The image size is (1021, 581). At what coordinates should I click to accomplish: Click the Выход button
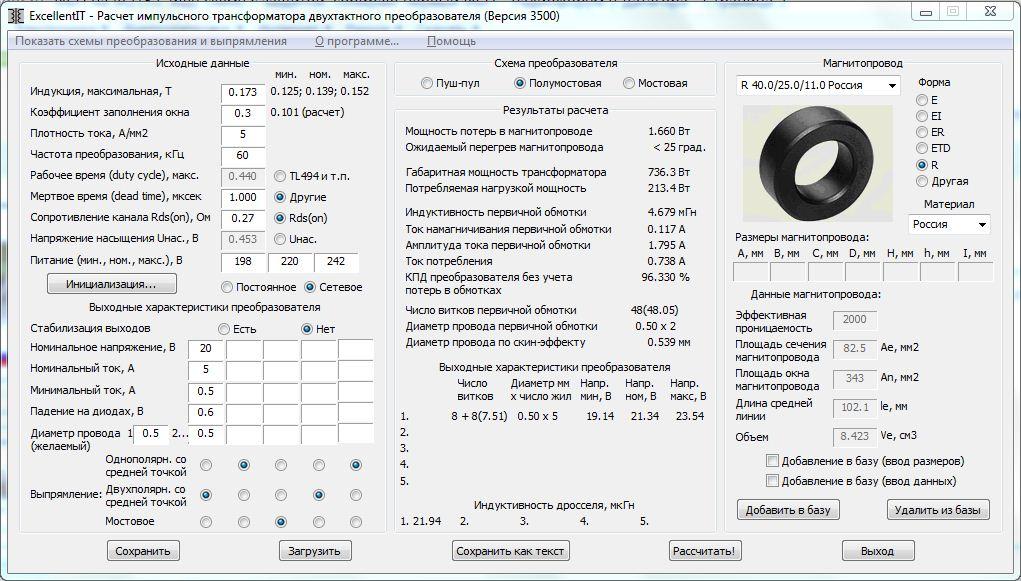point(878,551)
